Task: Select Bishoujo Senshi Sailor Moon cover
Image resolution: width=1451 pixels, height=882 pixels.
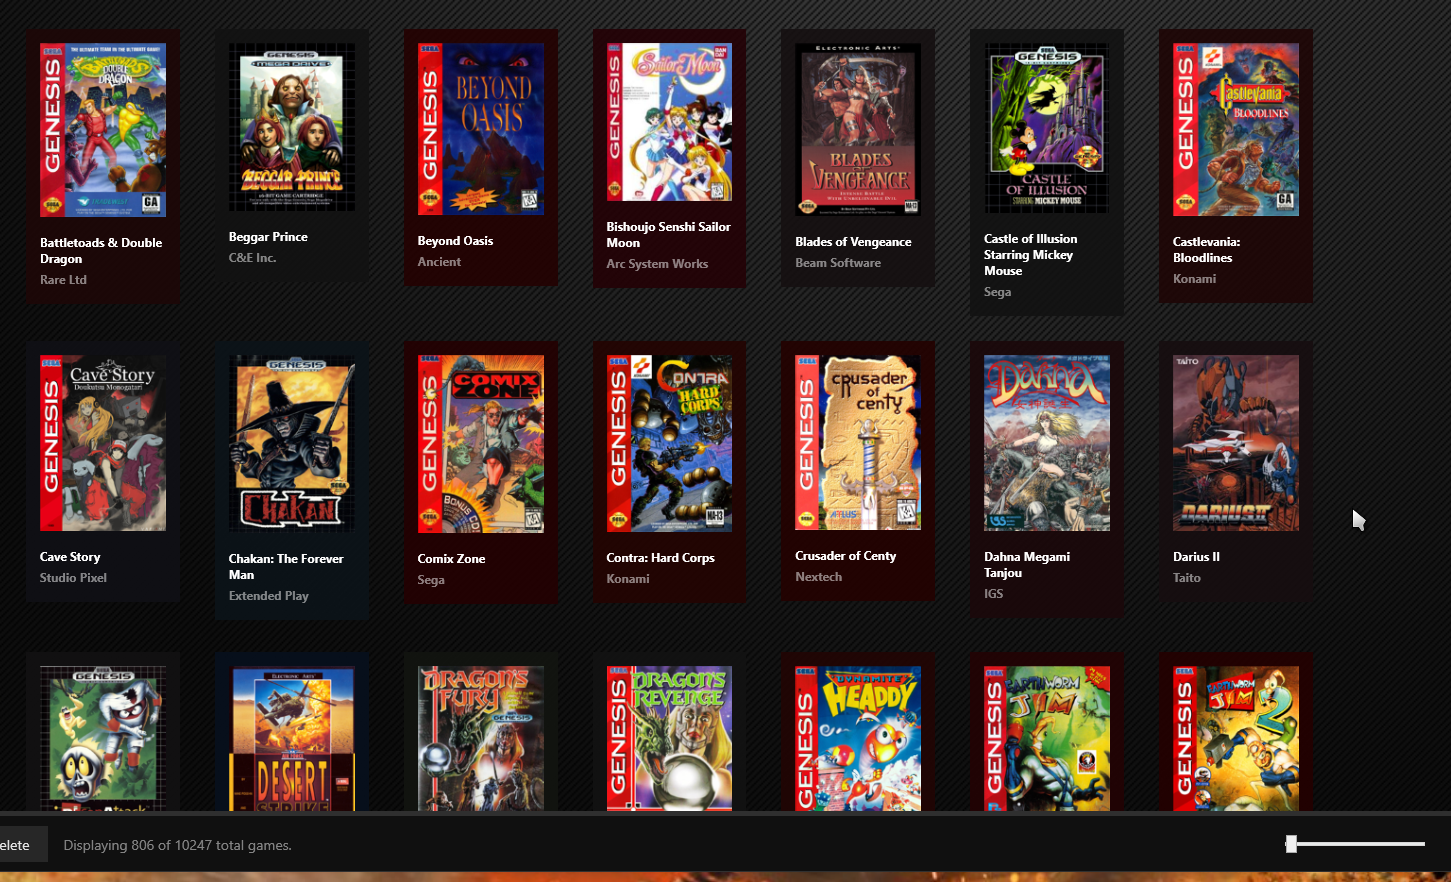Action: 669,122
